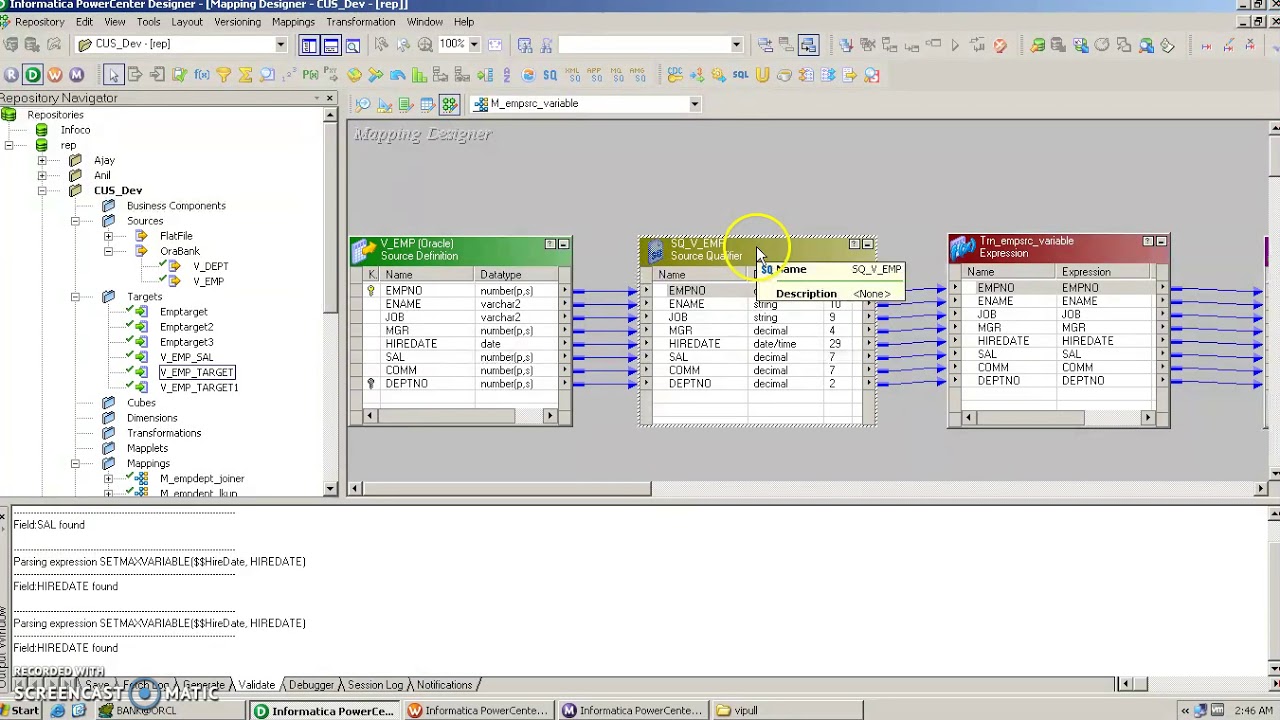Image resolution: width=1280 pixels, height=720 pixels.
Task: Collapse the Targets node
Action: coord(75,297)
